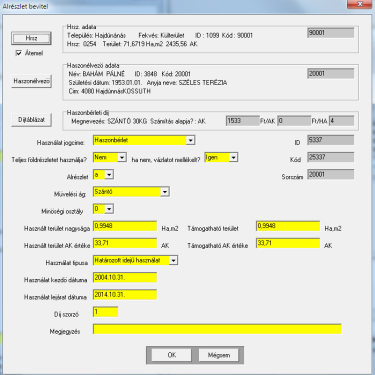The height and width of the screenshot is (375, 375).
Task: Click the text 'Megnevezés: SZÁNTÓ 30KG'
Action: pos(109,121)
